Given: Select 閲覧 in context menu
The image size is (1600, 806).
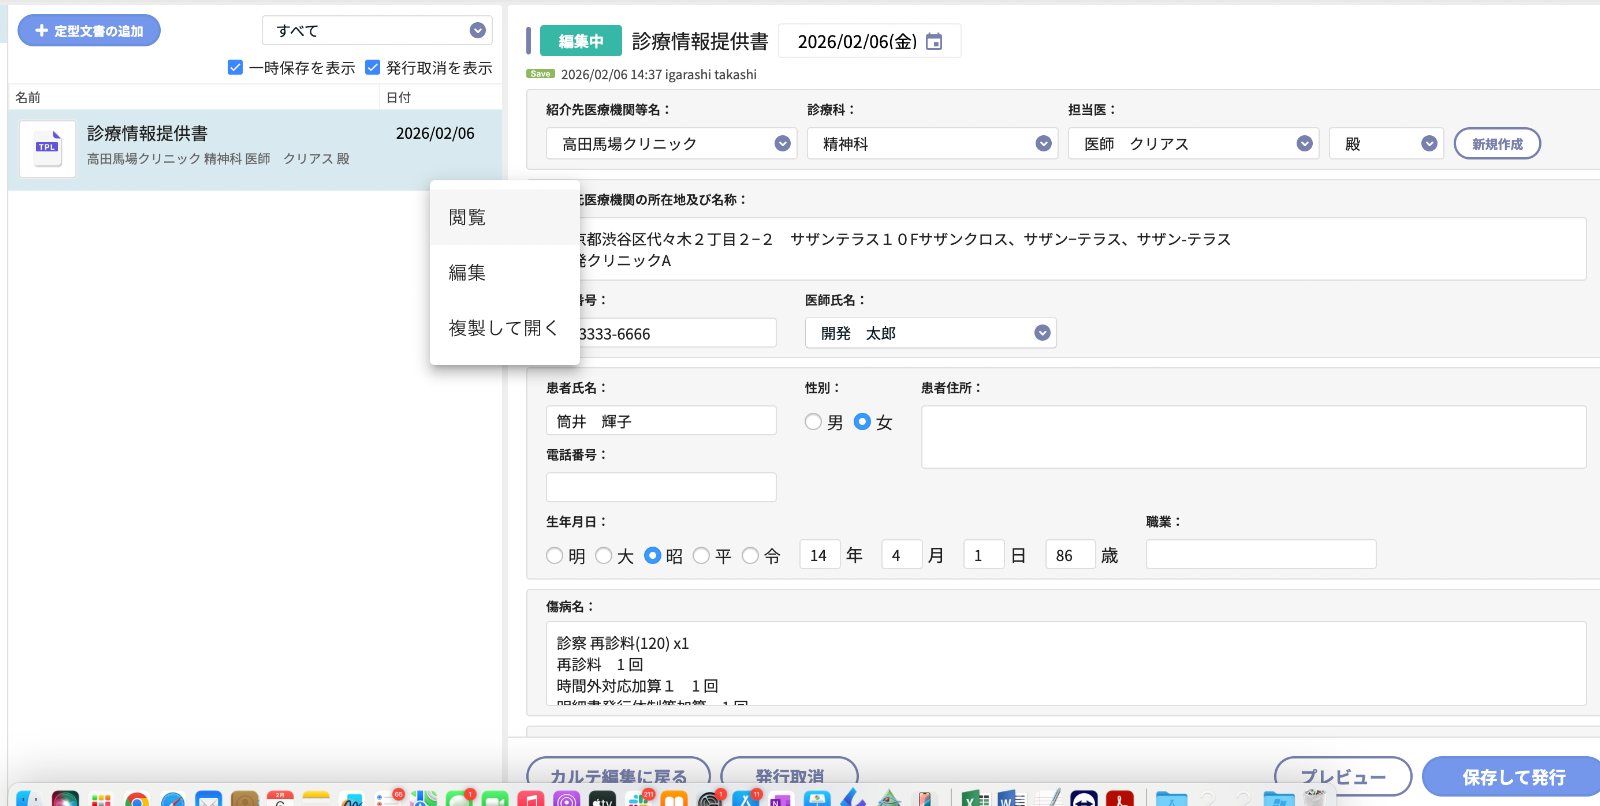Looking at the screenshot, I should pyautogui.click(x=505, y=217).
